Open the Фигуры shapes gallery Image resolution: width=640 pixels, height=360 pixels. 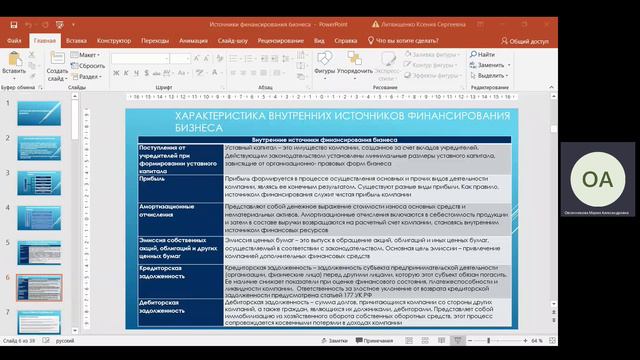(324, 65)
